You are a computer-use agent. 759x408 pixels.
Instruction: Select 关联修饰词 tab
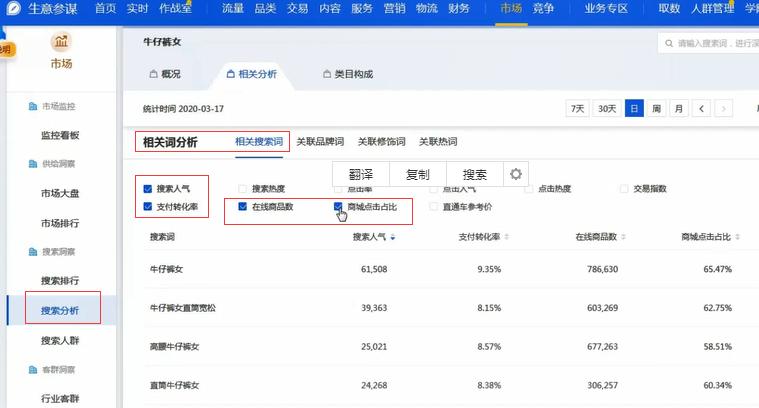[381, 141]
